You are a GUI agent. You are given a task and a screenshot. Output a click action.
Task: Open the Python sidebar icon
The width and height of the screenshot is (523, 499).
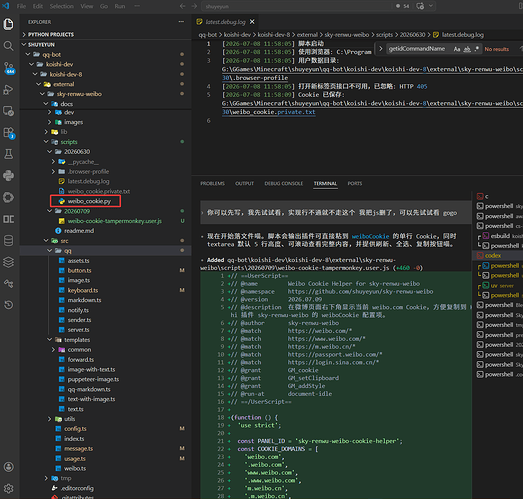8,175
